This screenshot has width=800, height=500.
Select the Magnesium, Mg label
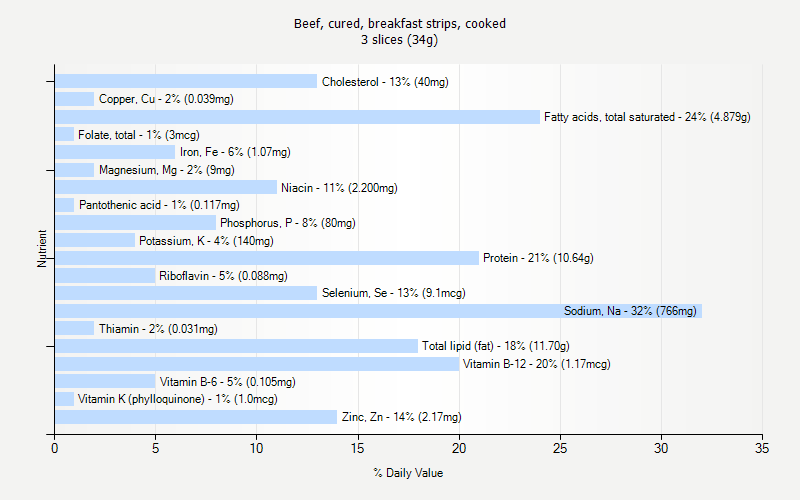[x=166, y=170]
